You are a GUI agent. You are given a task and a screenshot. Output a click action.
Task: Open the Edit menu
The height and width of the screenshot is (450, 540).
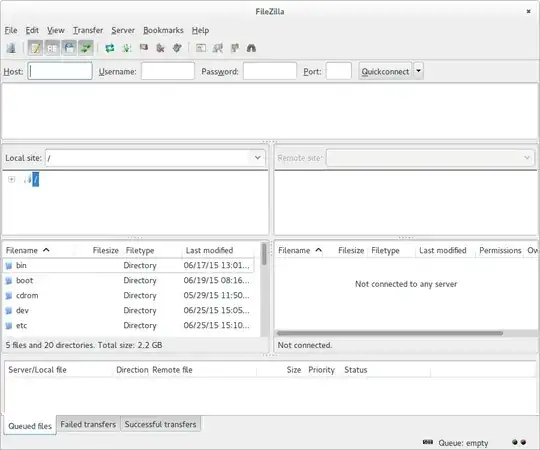(32, 30)
